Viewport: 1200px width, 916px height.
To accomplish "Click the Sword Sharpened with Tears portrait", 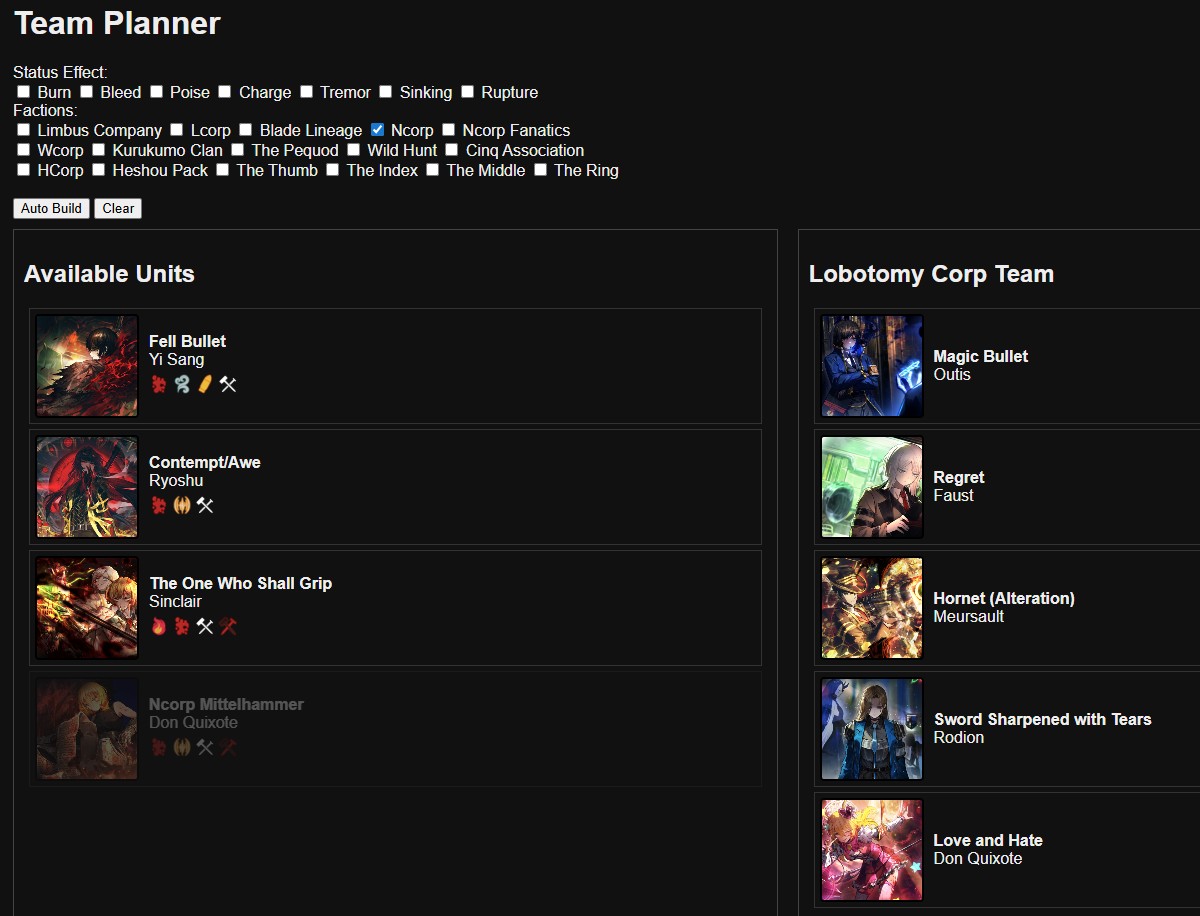I will [x=872, y=729].
